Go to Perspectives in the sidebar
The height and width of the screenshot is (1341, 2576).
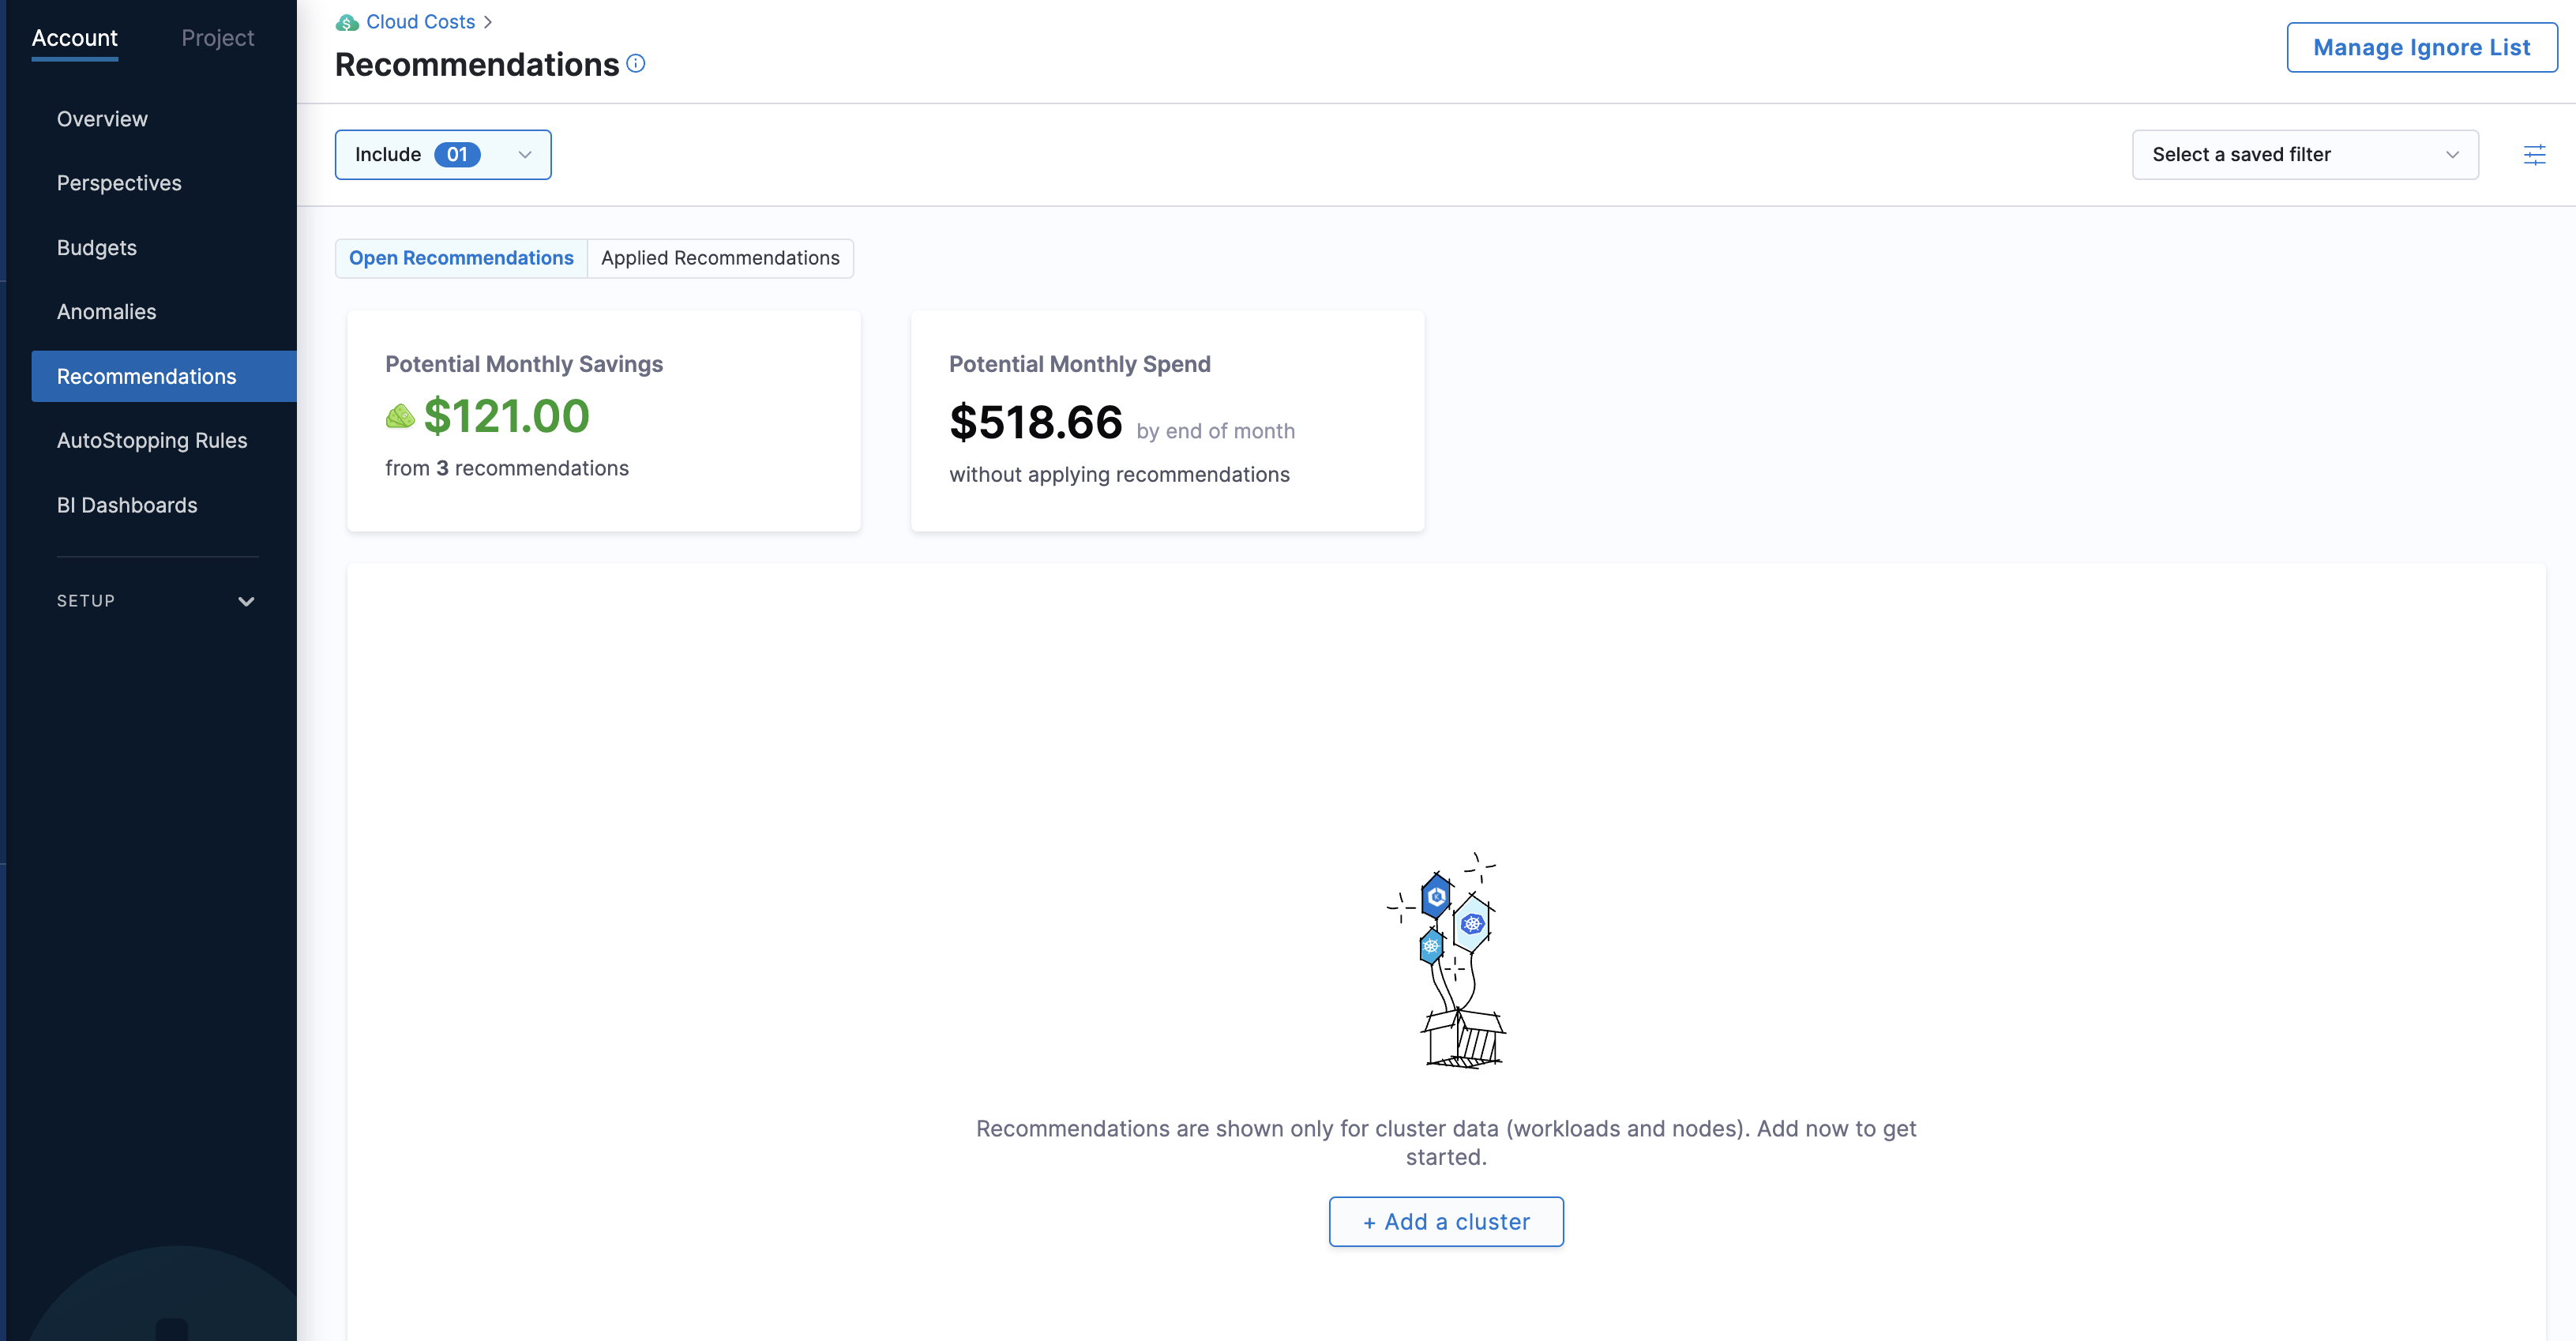(119, 183)
